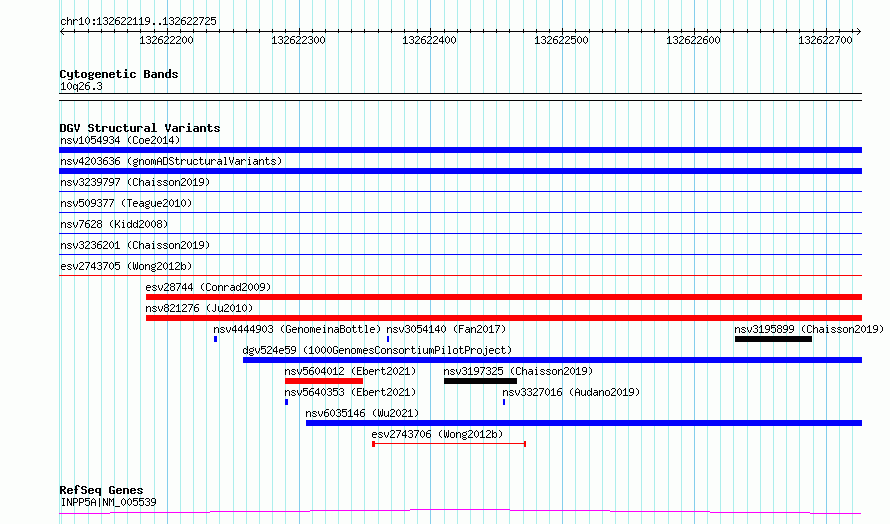Click nsv509377 (Teague2010) label
The width and height of the screenshot is (890, 524).
(x=126, y=203)
